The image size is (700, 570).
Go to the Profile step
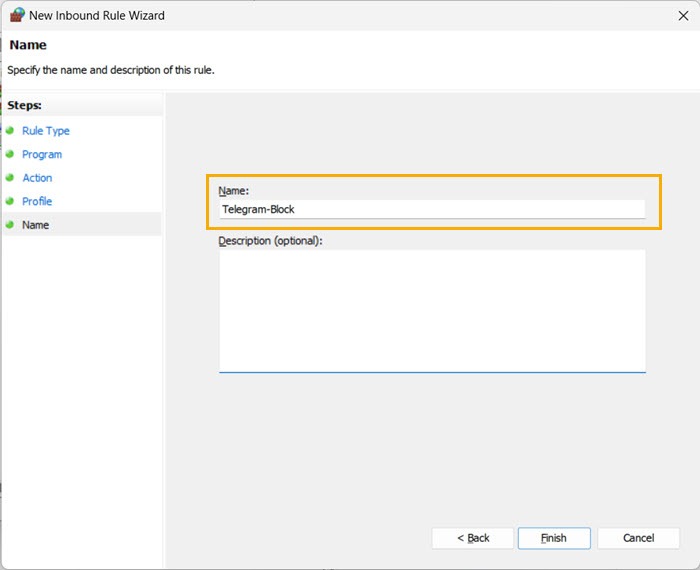[x=37, y=201]
